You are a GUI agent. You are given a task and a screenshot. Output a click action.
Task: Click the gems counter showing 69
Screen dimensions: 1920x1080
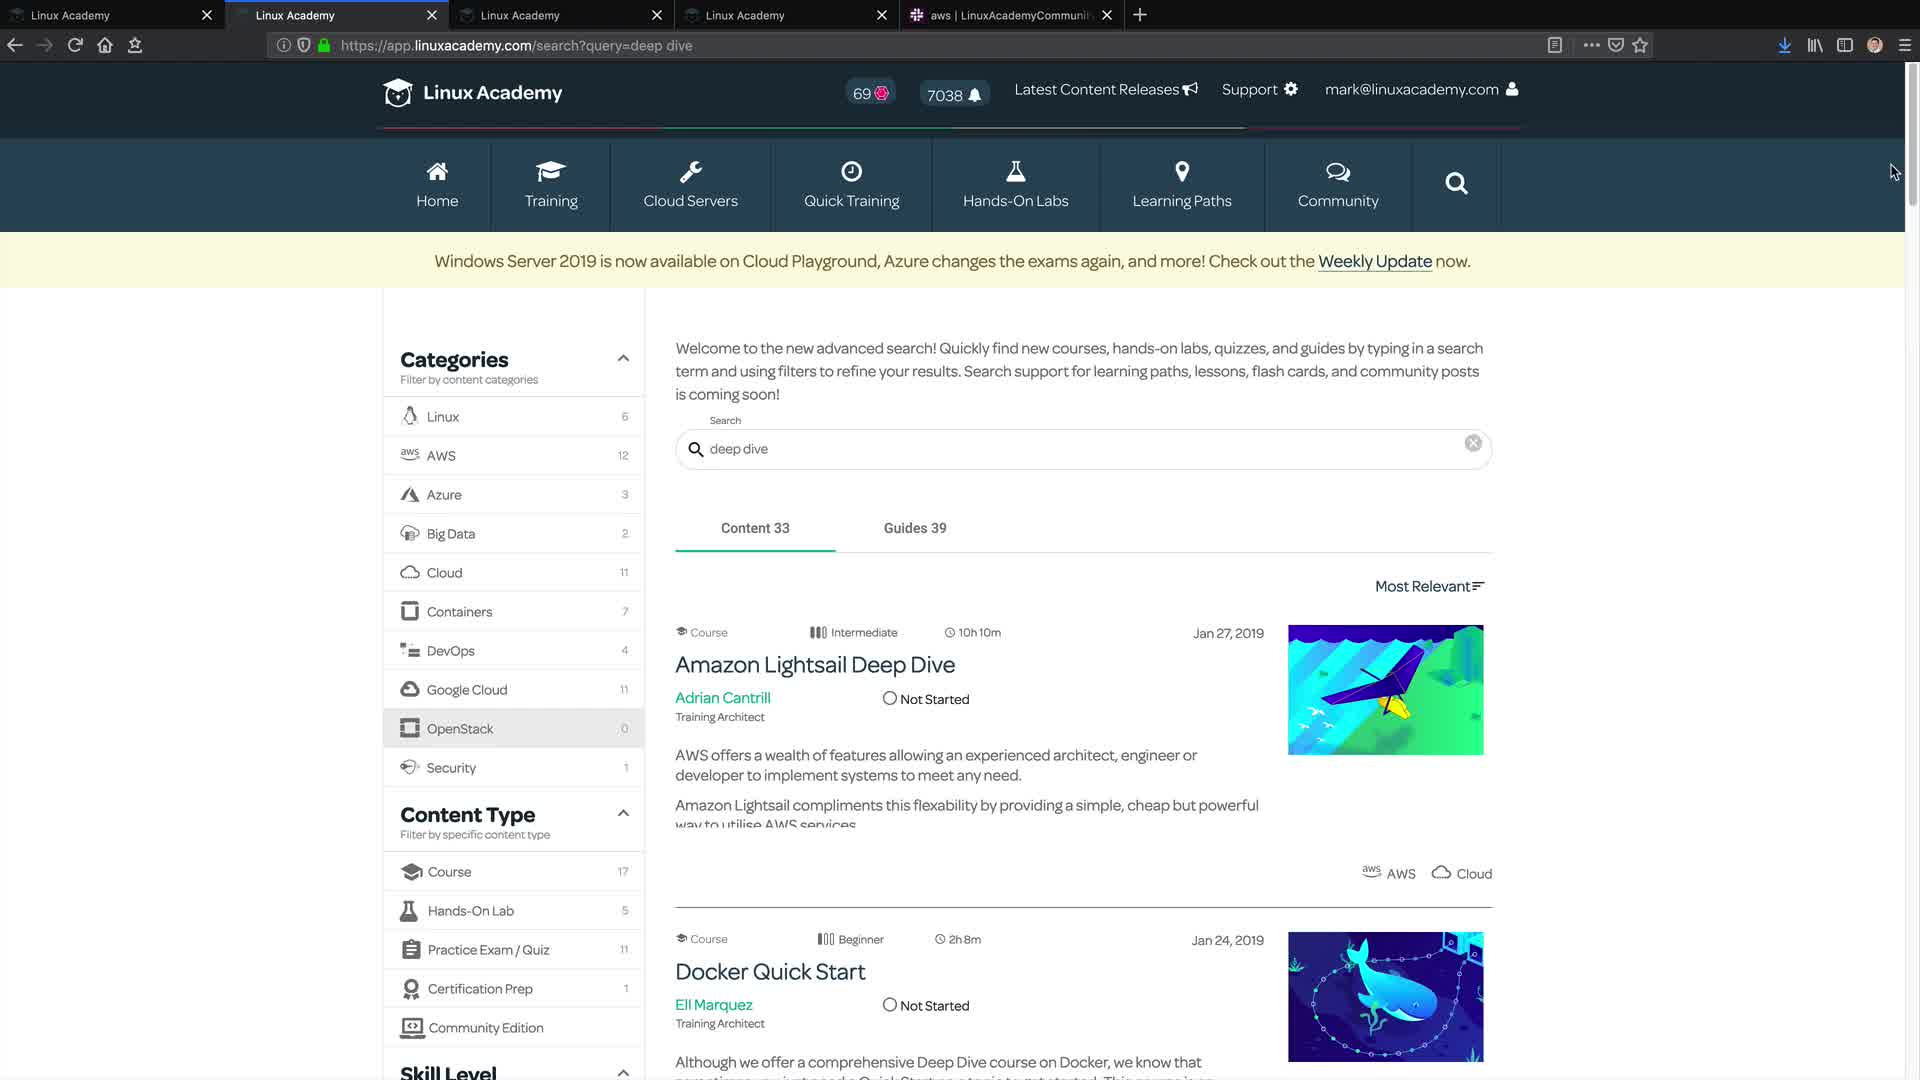click(x=870, y=93)
